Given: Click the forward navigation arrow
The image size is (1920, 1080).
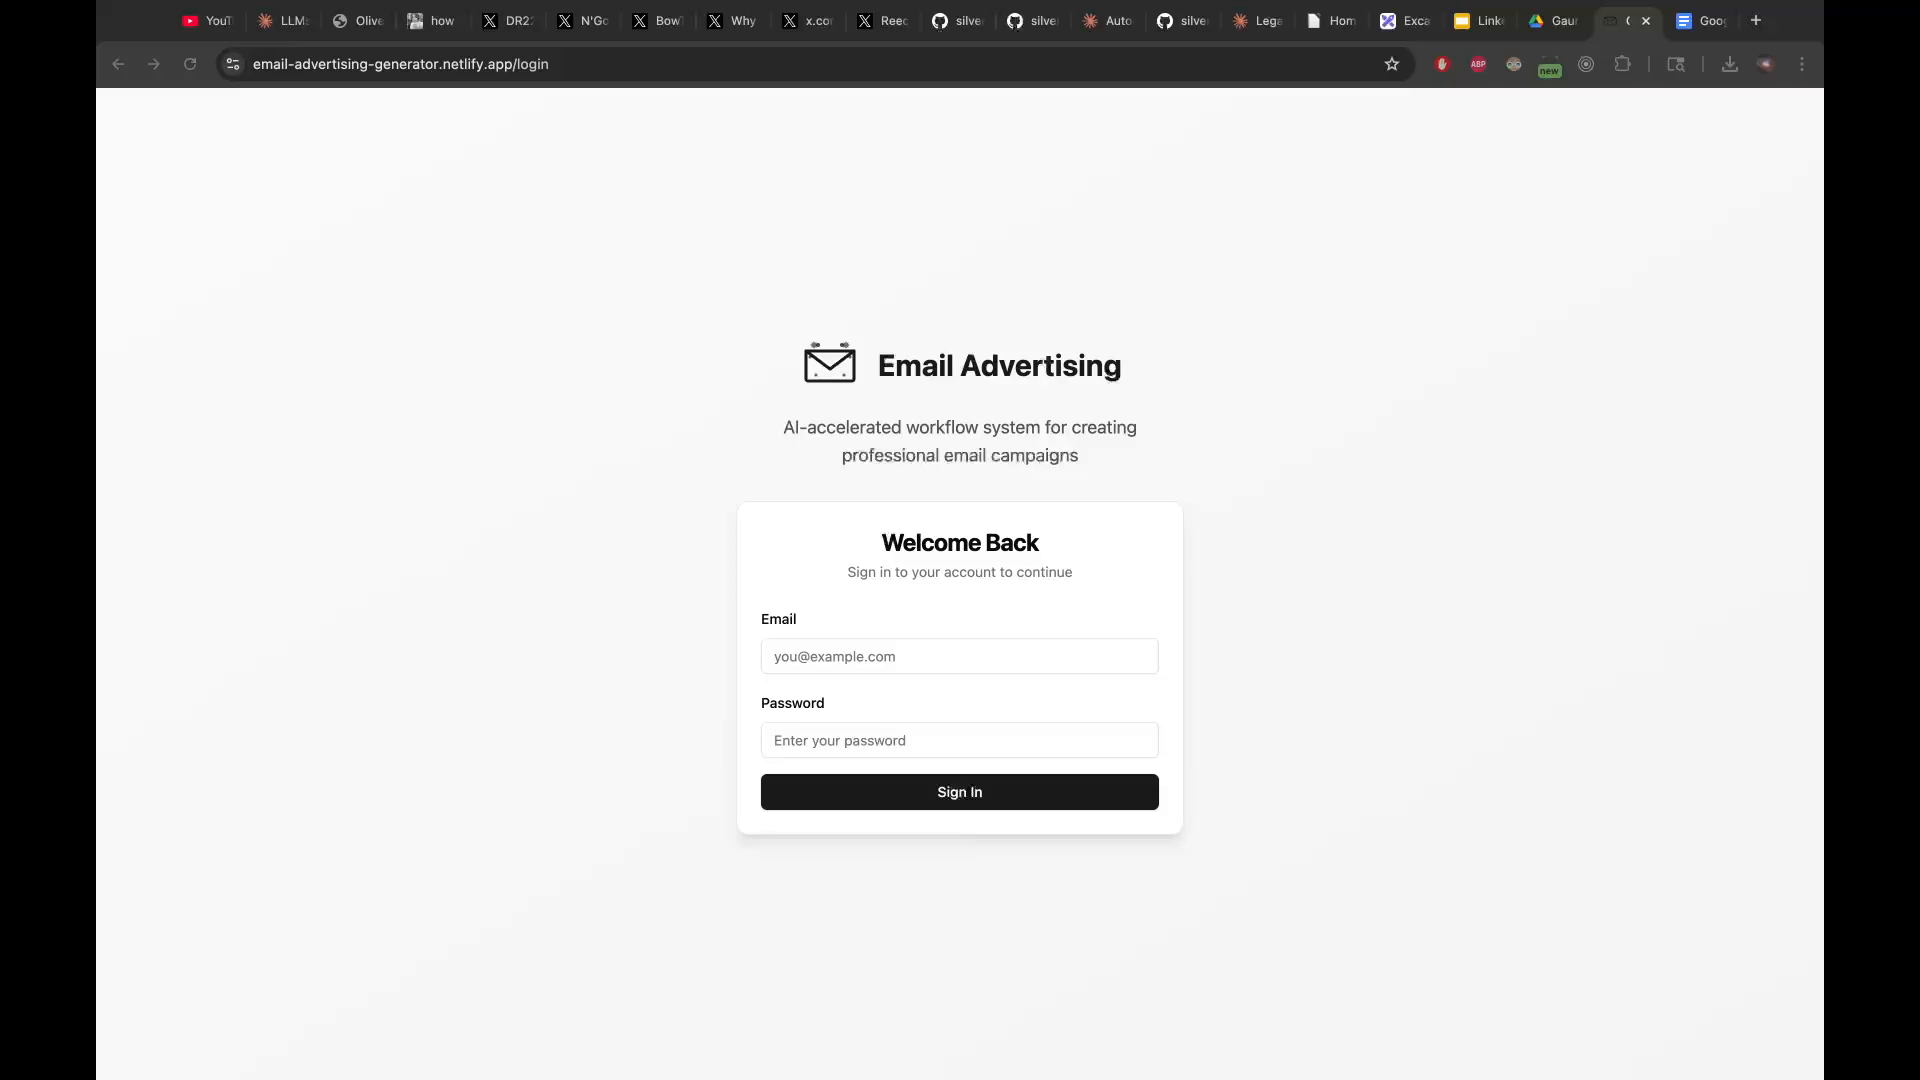Looking at the screenshot, I should [153, 64].
